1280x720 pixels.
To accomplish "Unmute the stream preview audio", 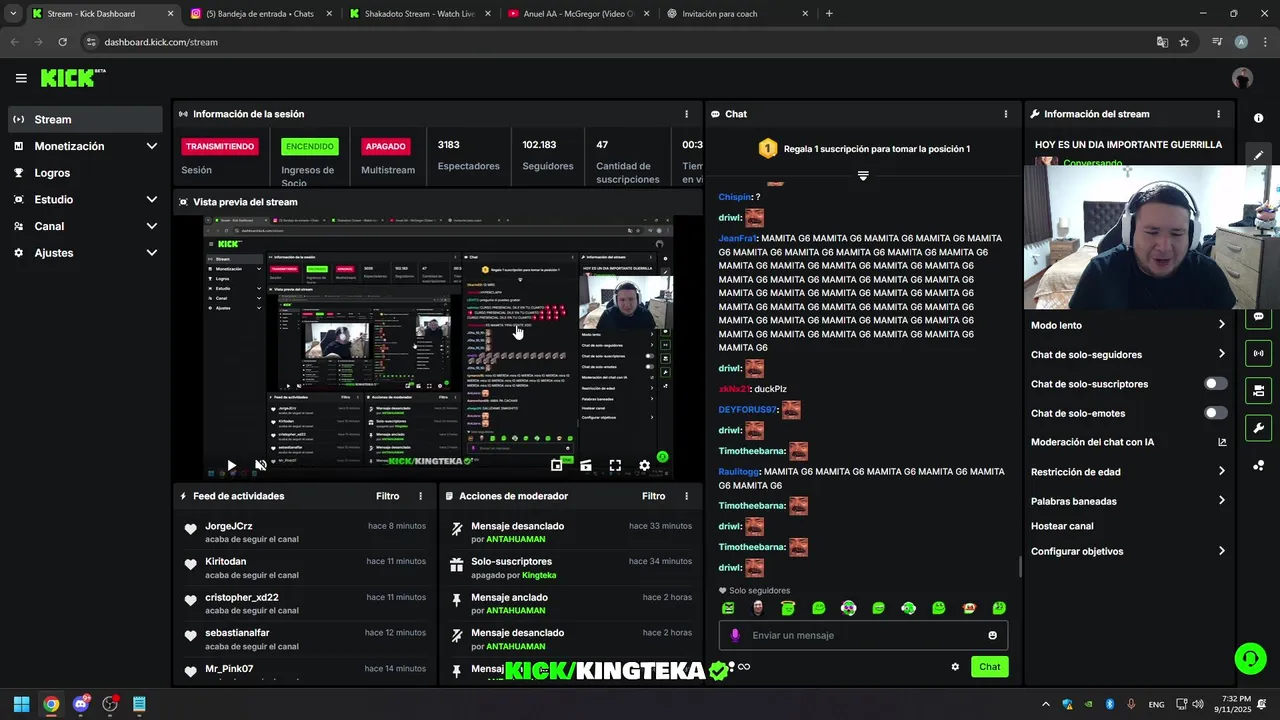I will 261,465.
